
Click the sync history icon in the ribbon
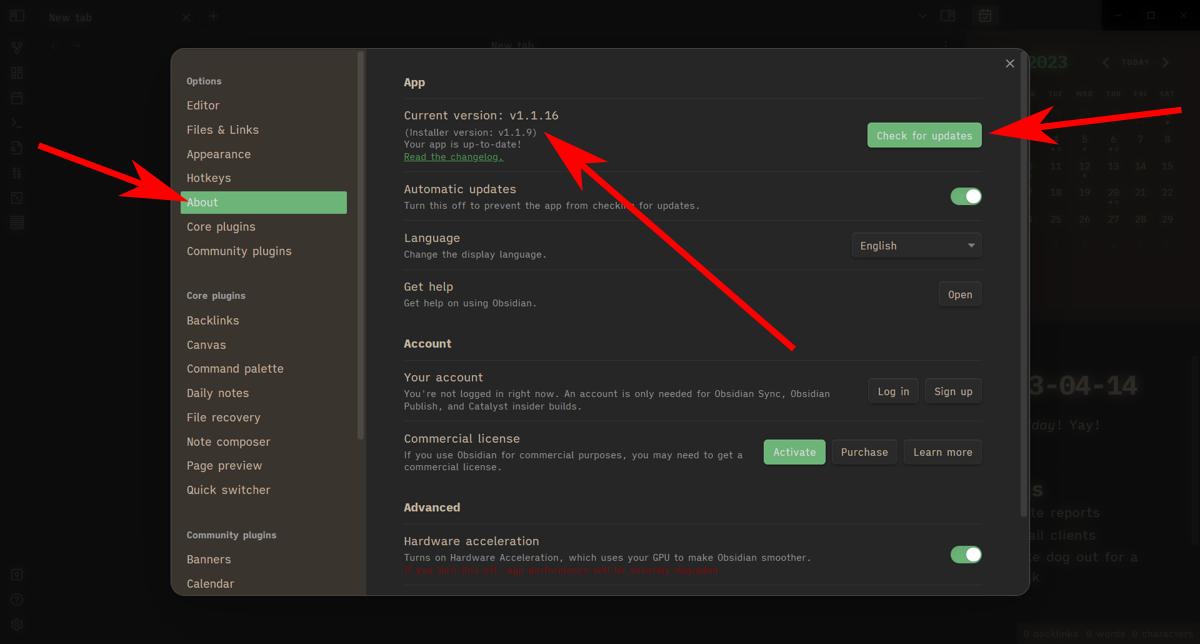(16, 147)
